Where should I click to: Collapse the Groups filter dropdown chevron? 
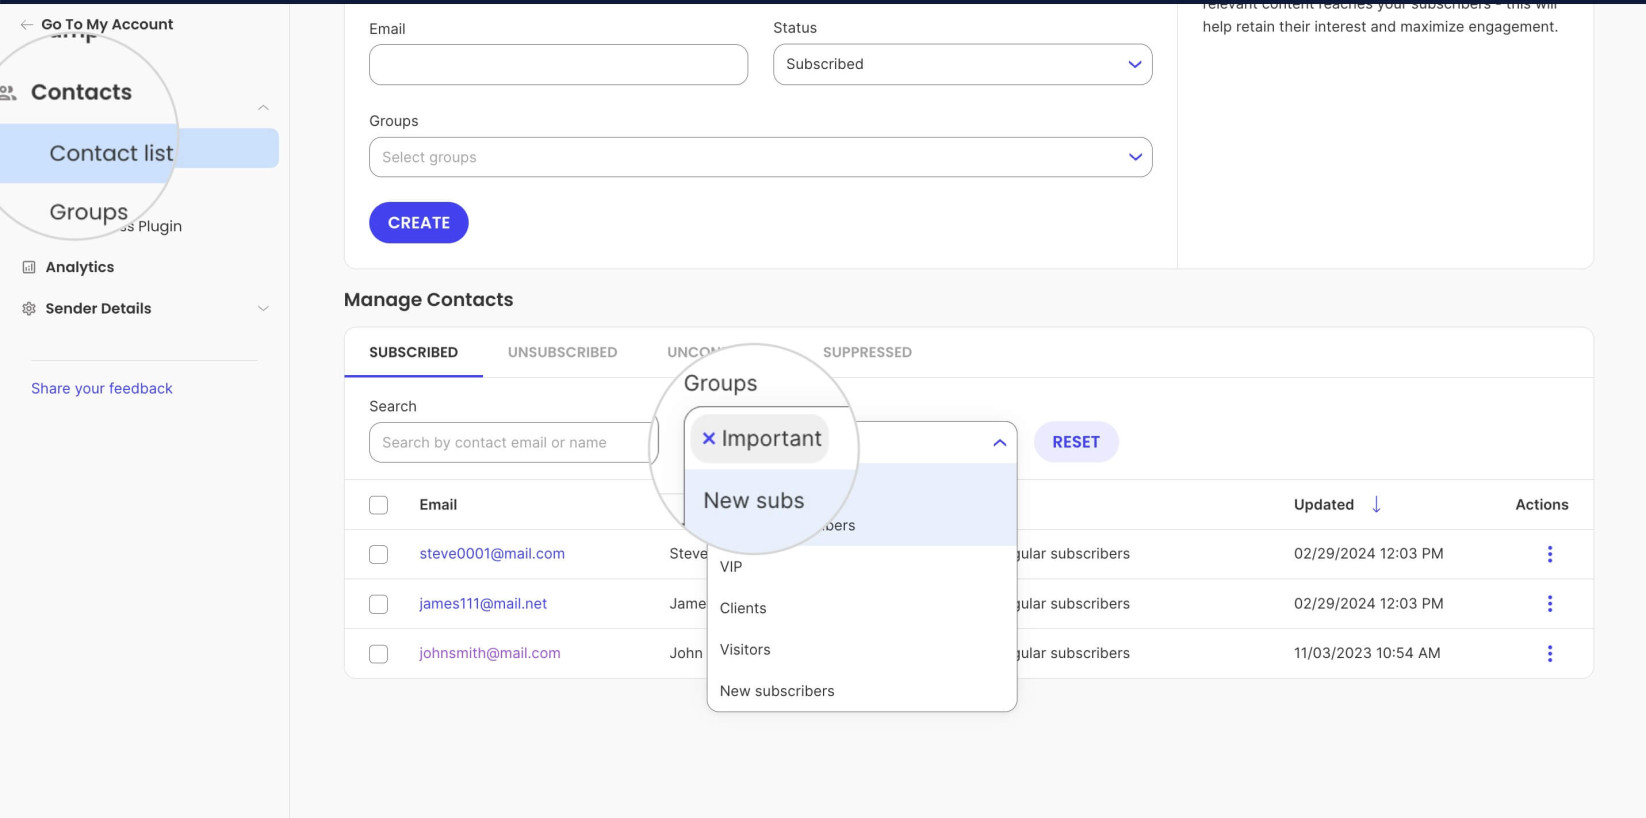(x=999, y=442)
